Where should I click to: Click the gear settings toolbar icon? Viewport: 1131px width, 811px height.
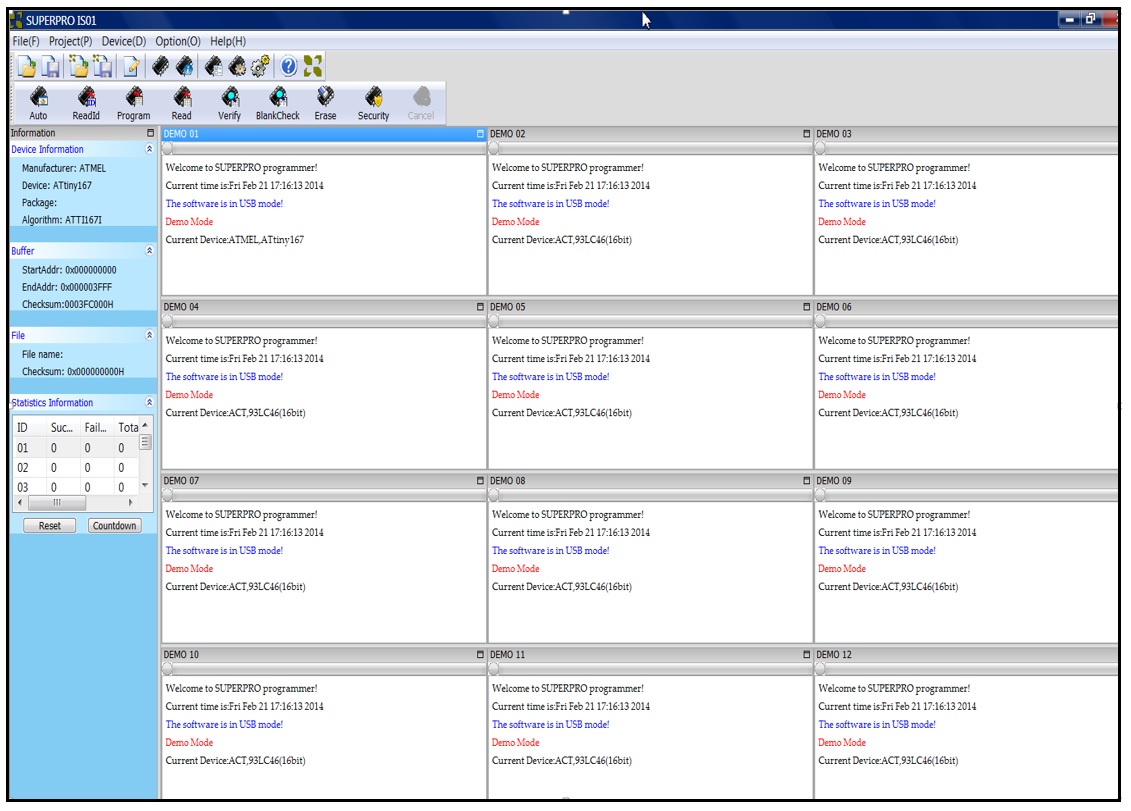pos(260,66)
